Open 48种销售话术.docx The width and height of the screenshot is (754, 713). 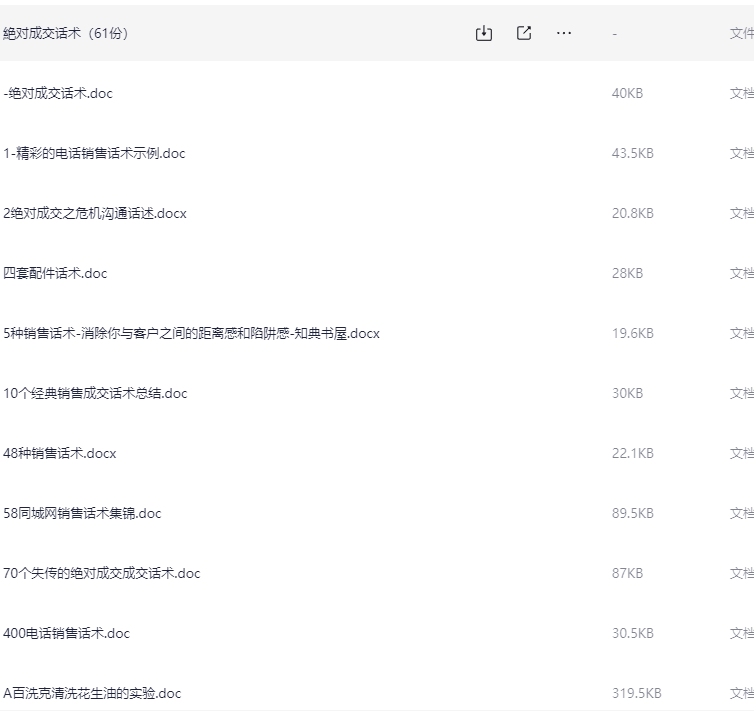tap(60, 453)
